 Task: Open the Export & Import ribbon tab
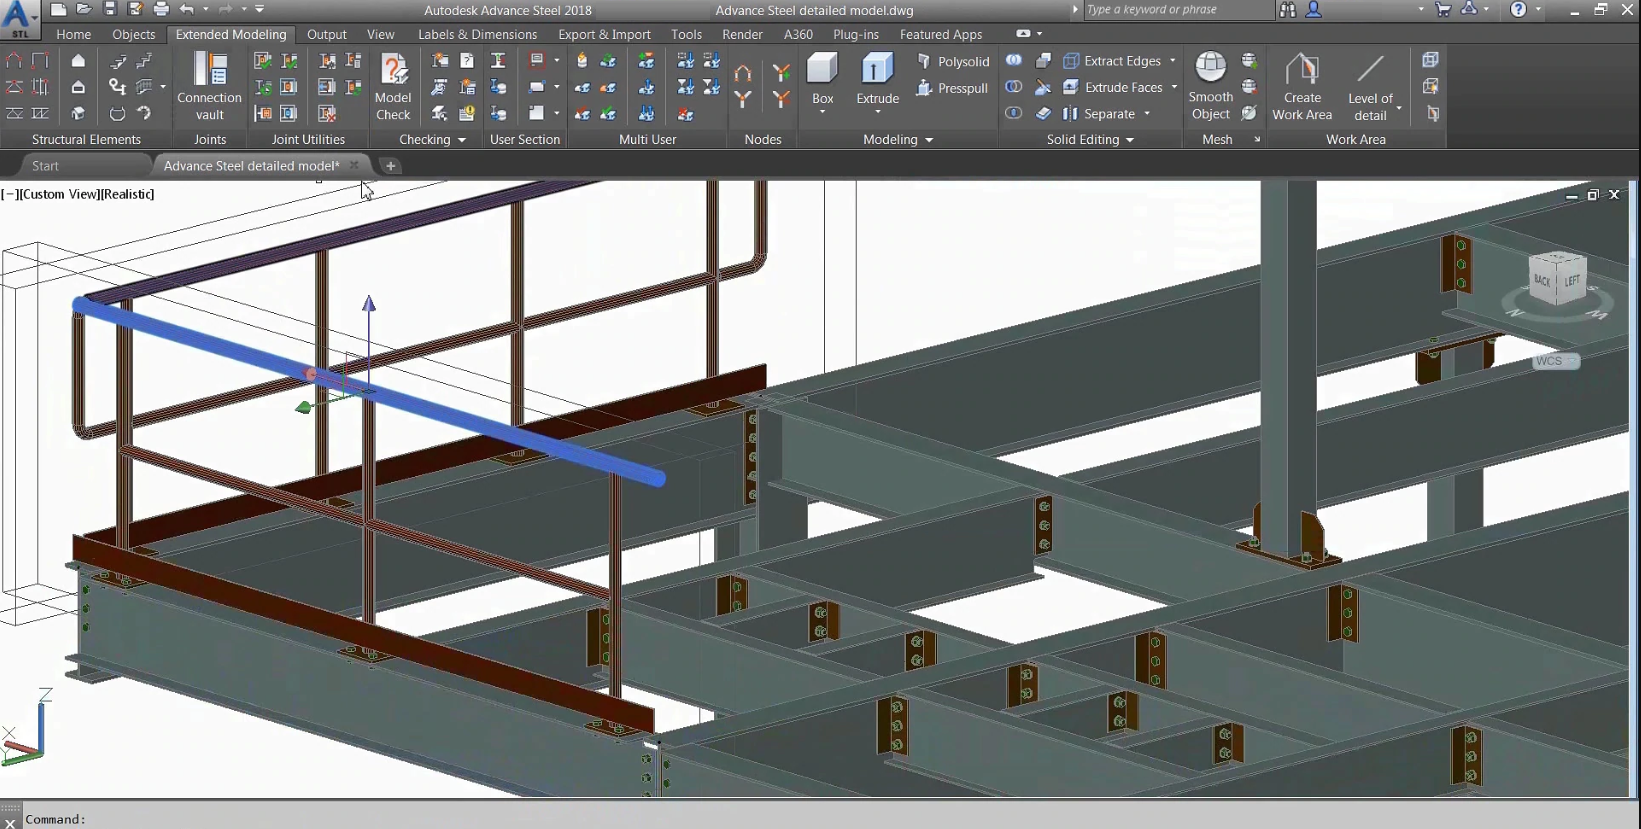point(604,34)
